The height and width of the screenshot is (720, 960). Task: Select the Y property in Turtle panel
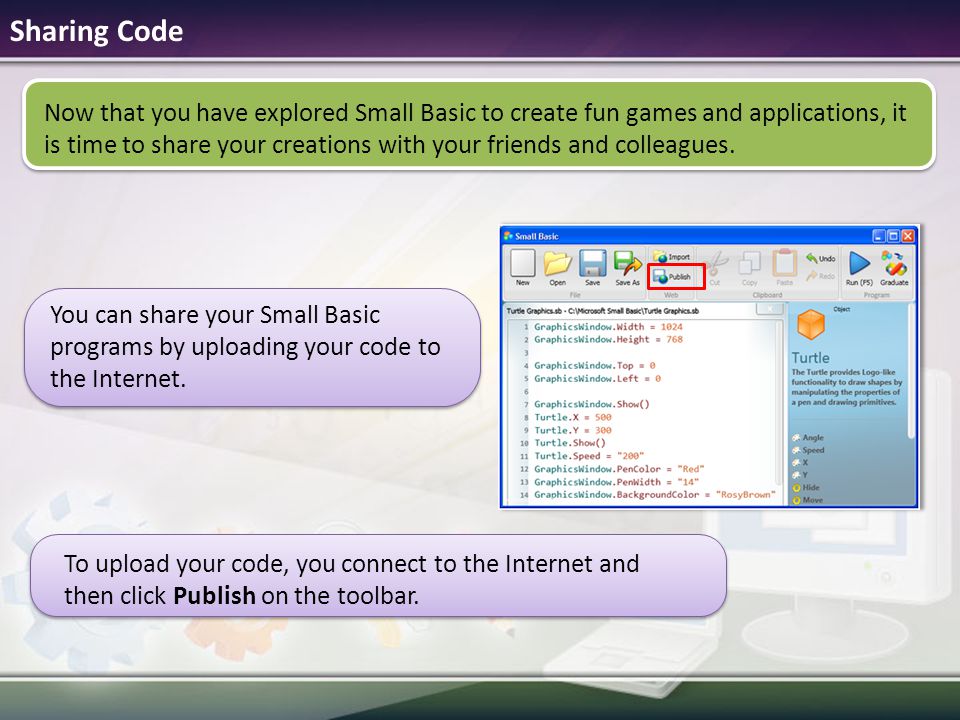pos(800,475)
